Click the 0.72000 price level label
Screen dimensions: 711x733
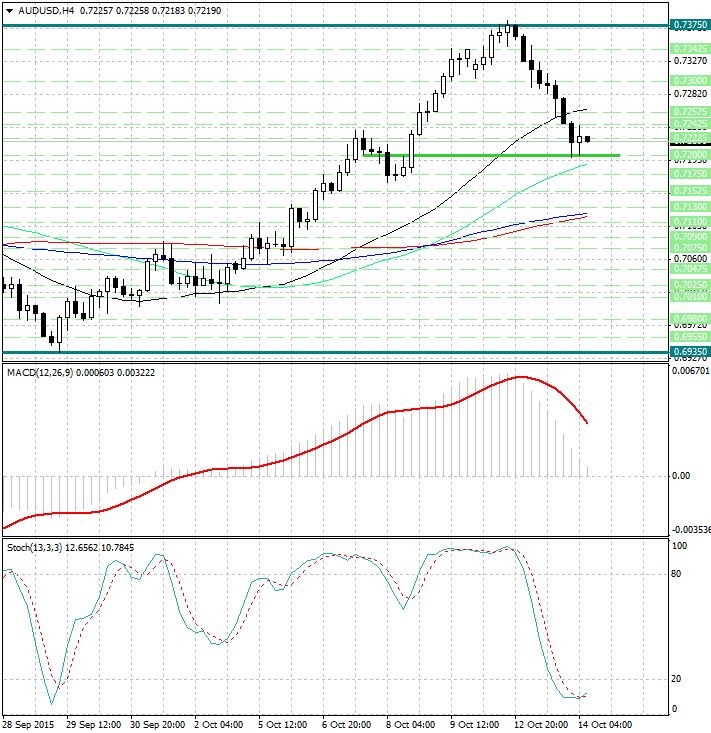(690, 154)
